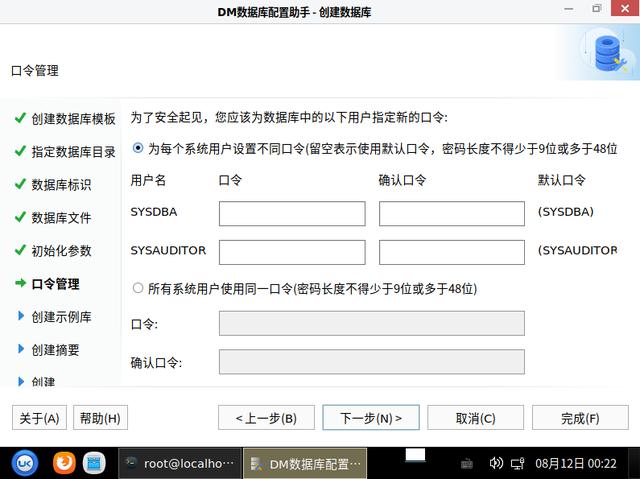Click the 完成(F) finish button

click(x=580, y=418)
